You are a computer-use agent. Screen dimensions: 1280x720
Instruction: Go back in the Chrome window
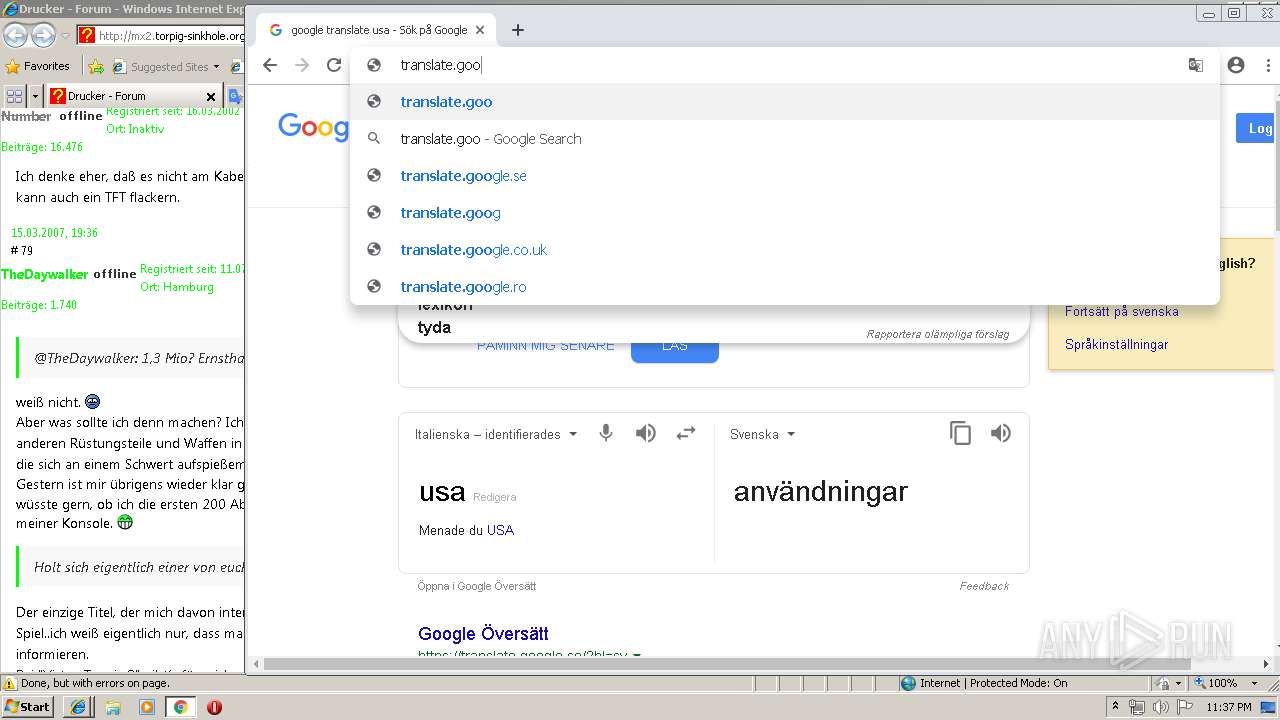tap(270, 65)
